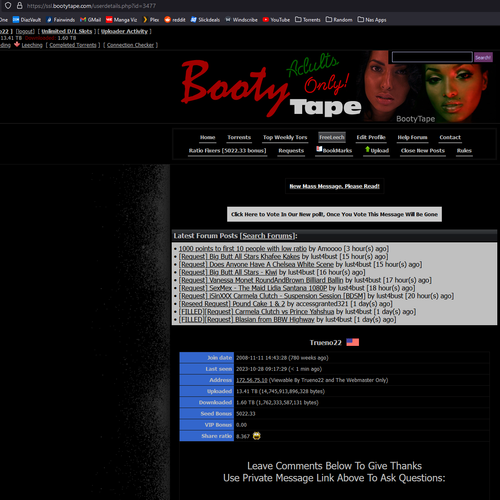Click Close New Posts in the nav
The width and height of the screenshot is (500, 500).
[x=423, y=151]
